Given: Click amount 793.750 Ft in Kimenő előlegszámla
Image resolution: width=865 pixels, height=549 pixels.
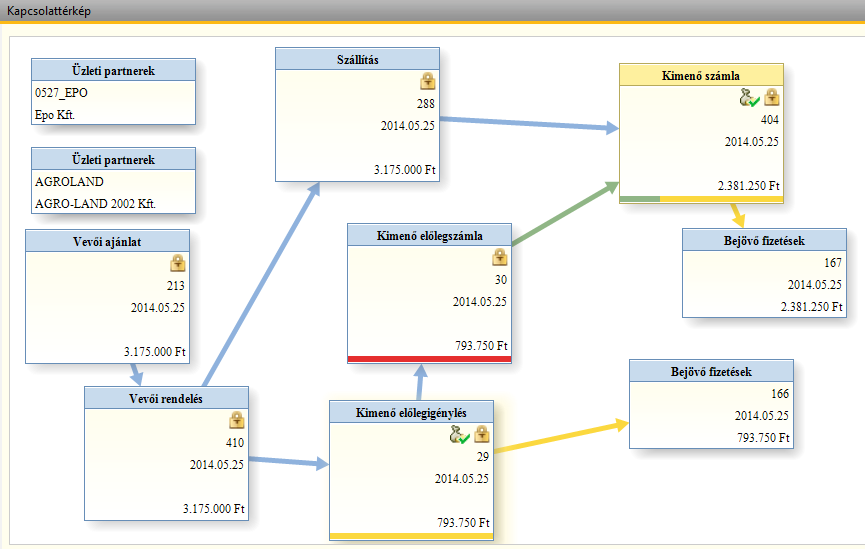Looking at the screenshot, I should 482,346.
